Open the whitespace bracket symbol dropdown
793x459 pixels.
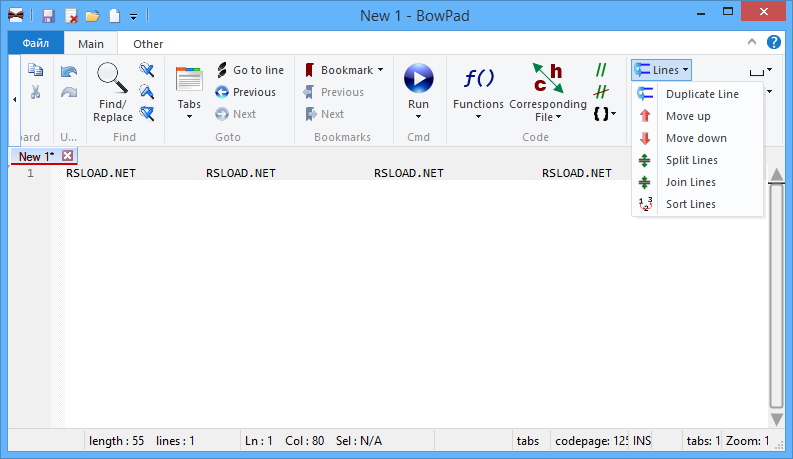(x=761, y=71)
